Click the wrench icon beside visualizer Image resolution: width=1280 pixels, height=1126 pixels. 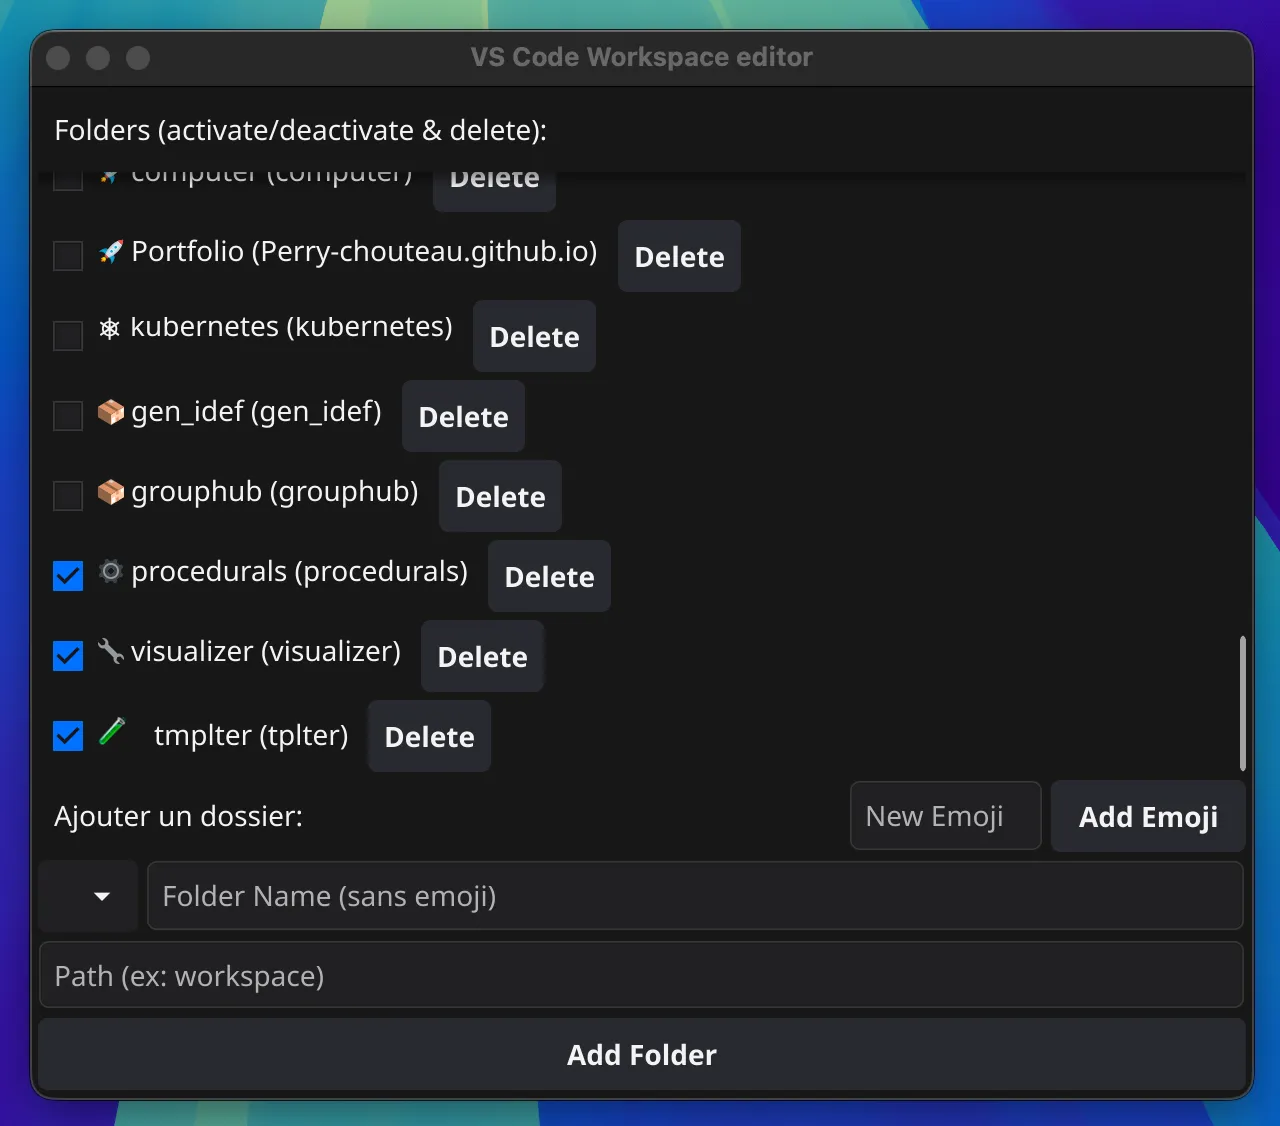(x=111, y=651)
